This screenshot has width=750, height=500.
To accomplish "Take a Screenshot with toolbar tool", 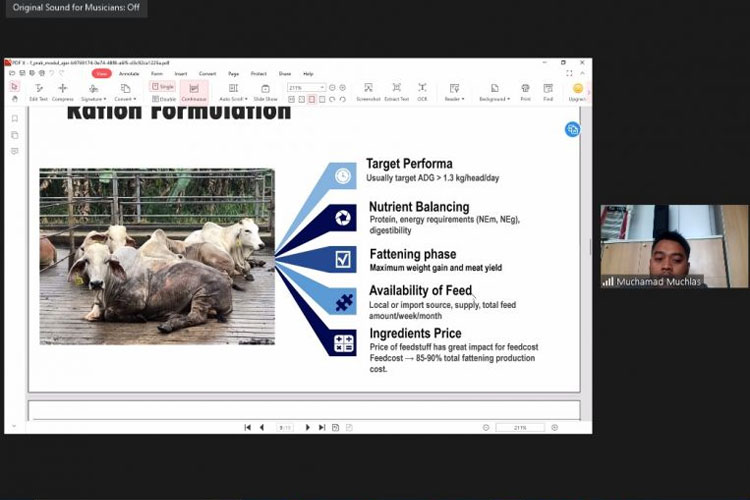I will [368, 92].
